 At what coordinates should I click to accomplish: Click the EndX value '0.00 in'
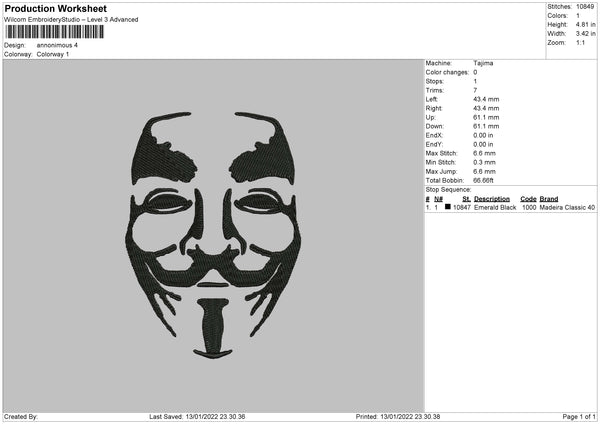pyautogui.click(x=483, y=135)
